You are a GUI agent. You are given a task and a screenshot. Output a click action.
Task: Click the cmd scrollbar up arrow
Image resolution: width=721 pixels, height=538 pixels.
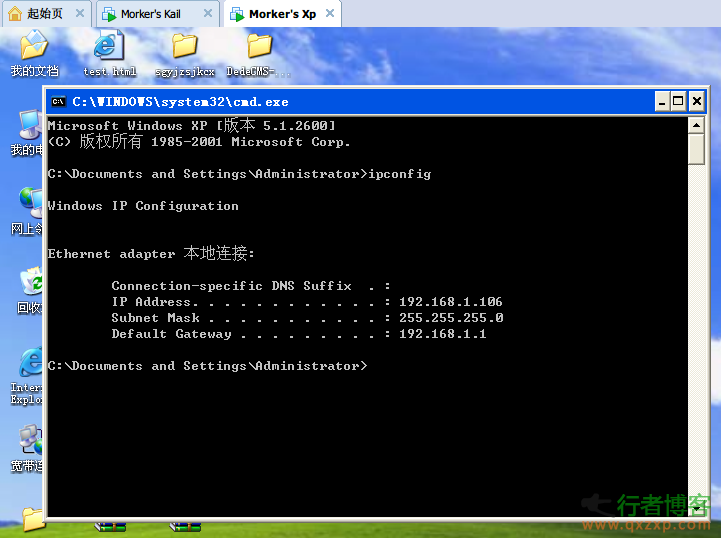(696, 126)
